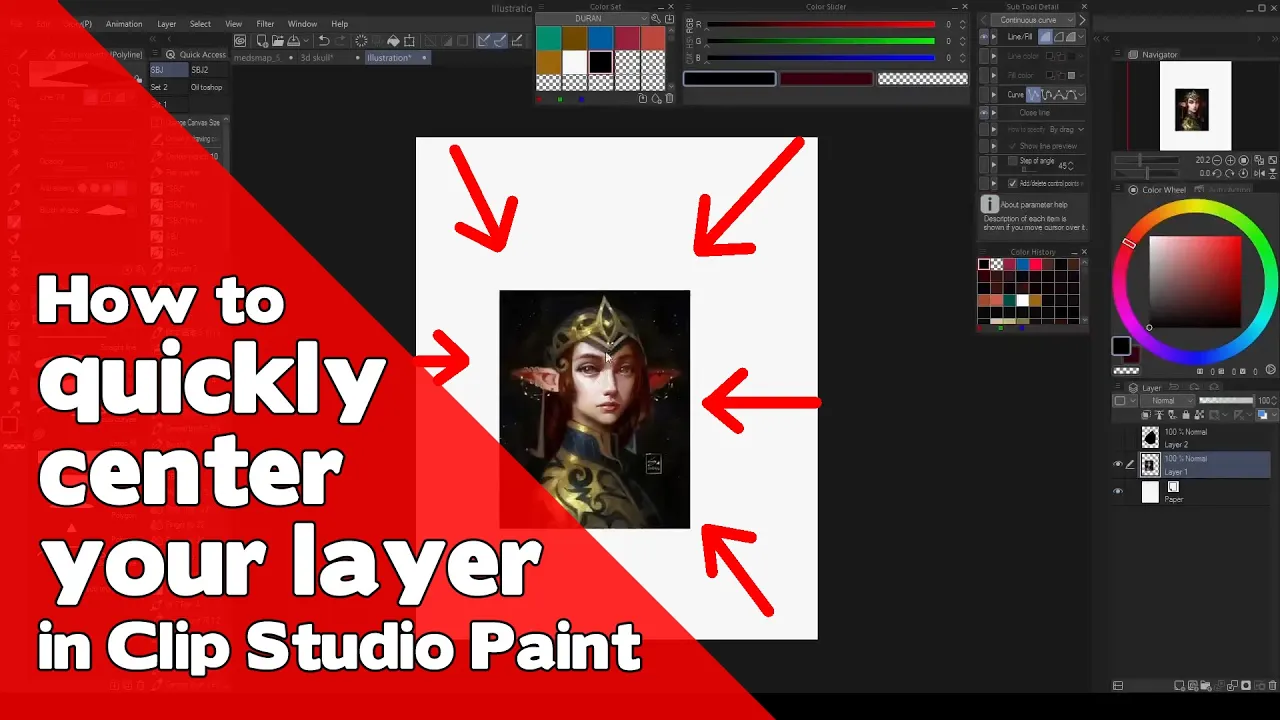Toggle eye icon for Line/Fill parameter
The width and height of the screenshot is (1280, 720).
983,37
